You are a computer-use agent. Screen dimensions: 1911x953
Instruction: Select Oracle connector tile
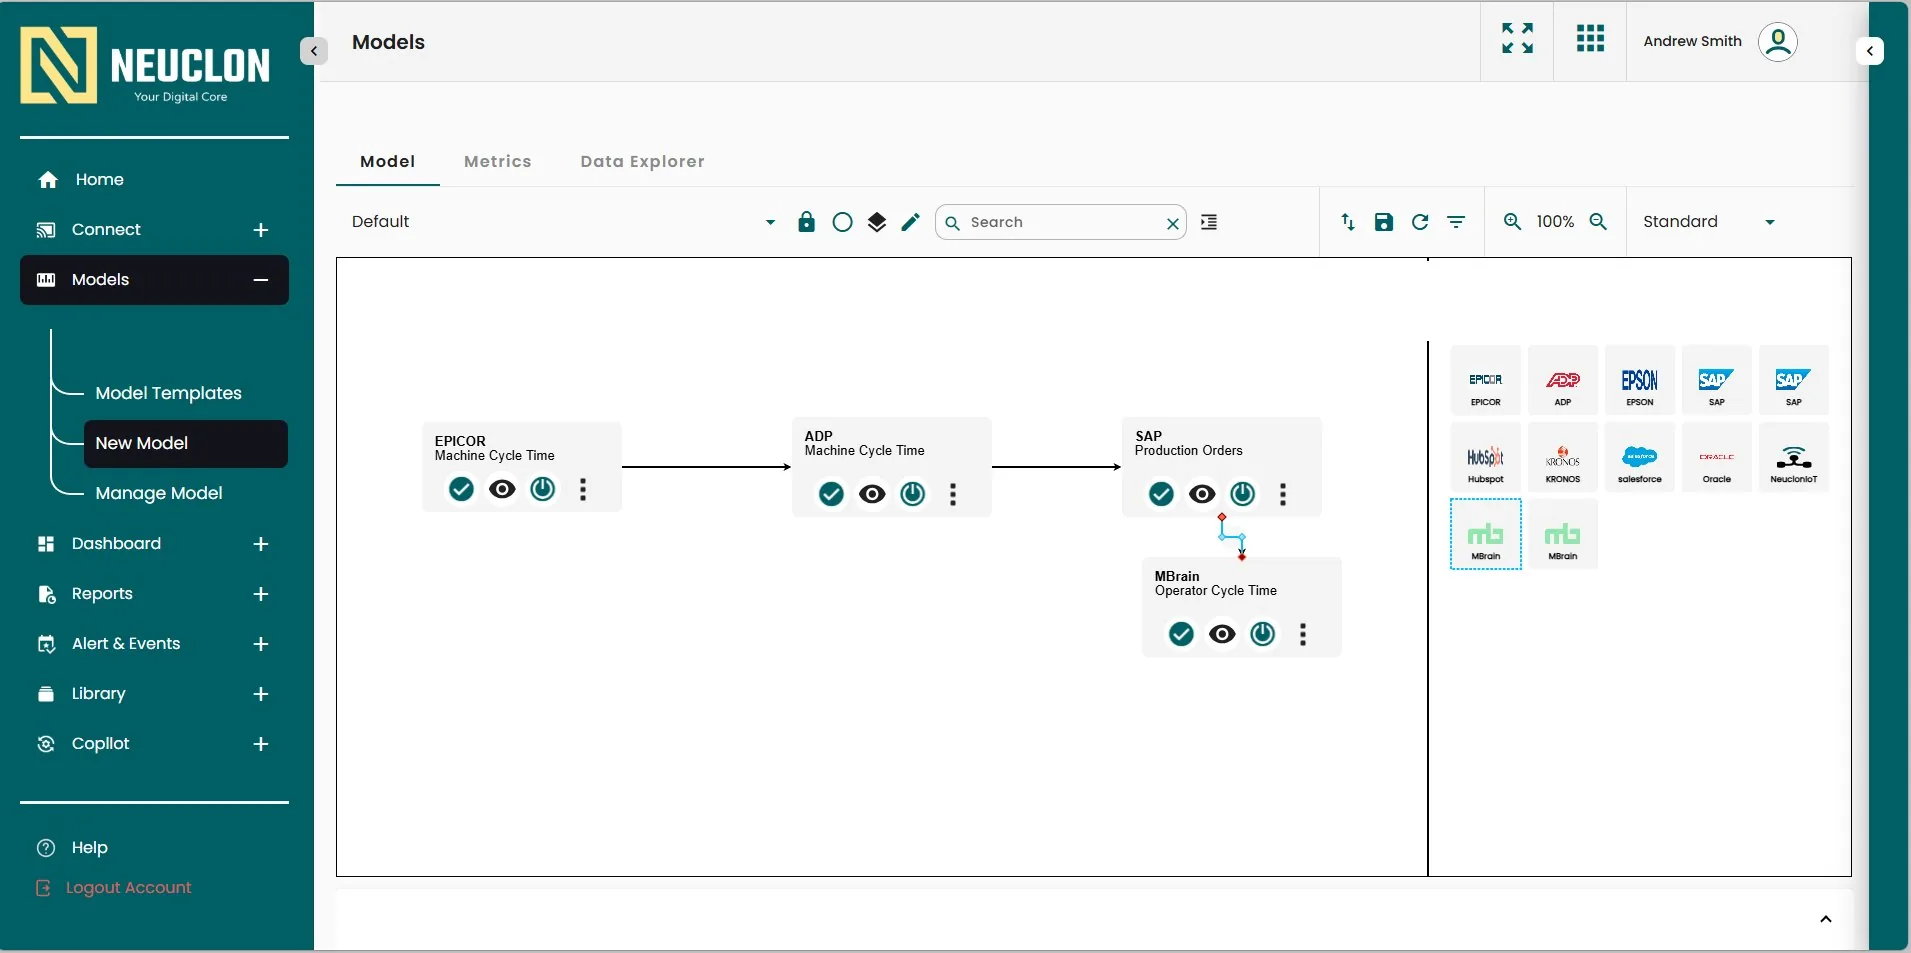(x=1717, y=457)
